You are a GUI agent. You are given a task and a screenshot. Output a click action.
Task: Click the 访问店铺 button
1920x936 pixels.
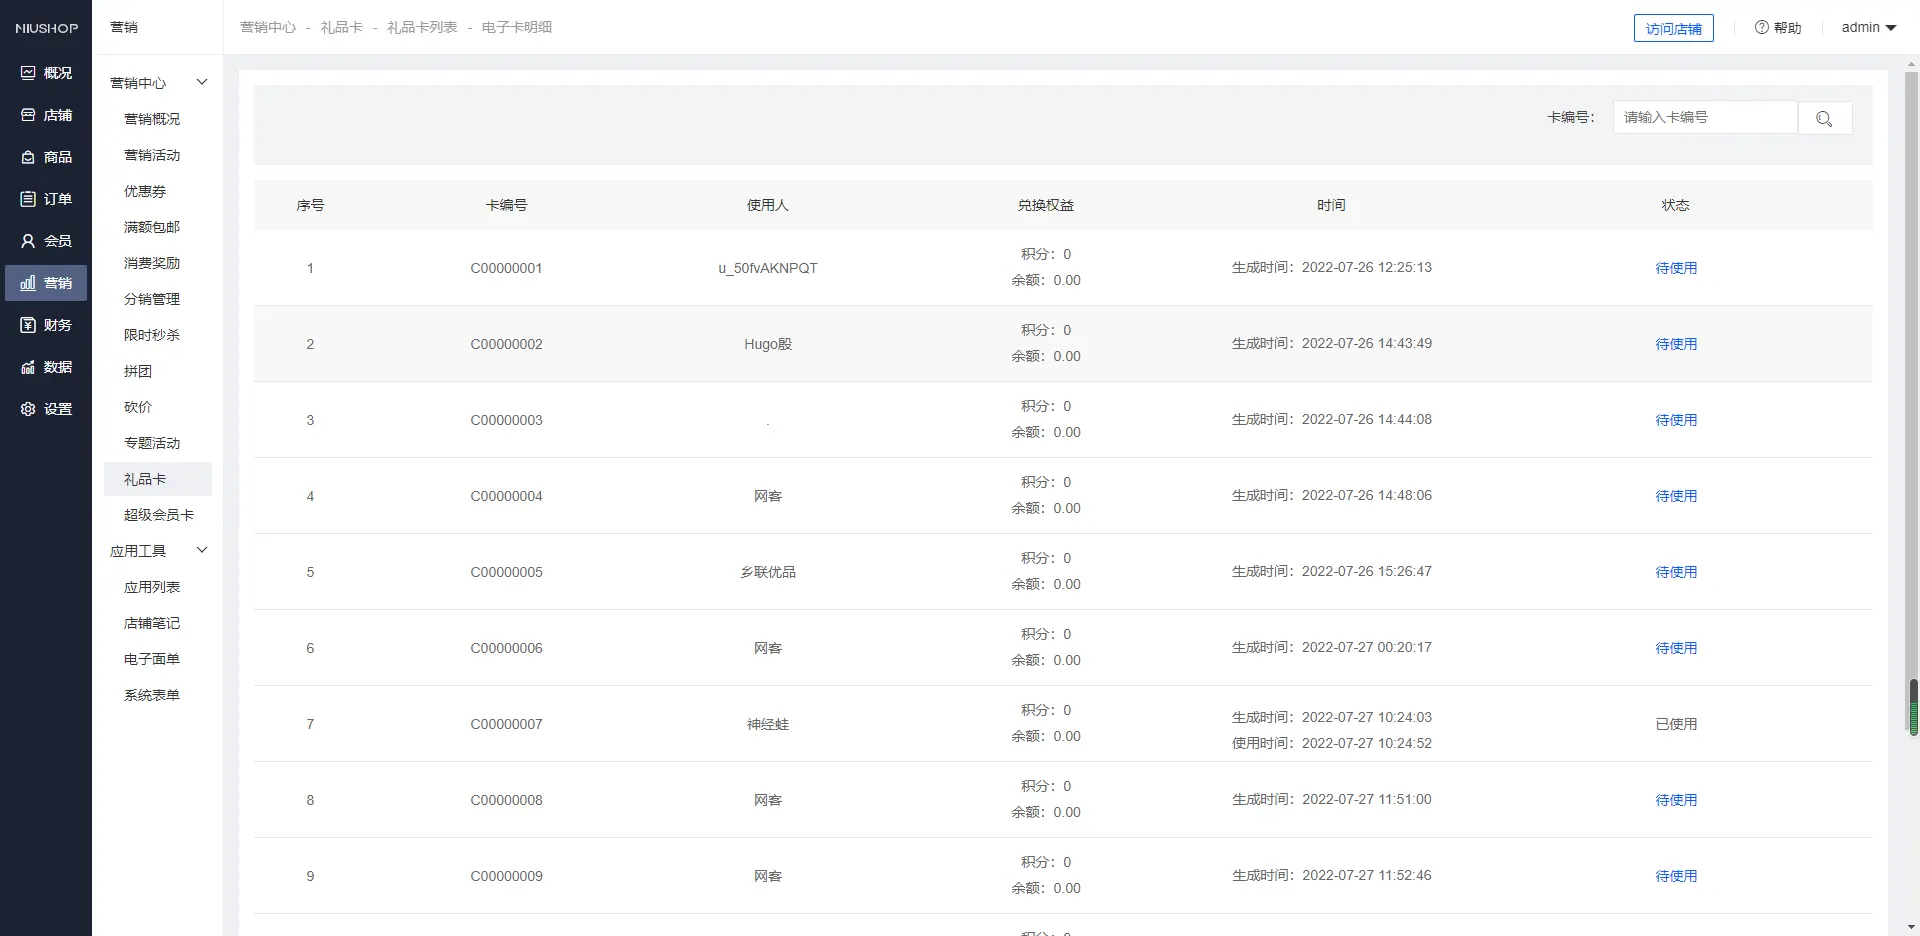[1673, 29]
